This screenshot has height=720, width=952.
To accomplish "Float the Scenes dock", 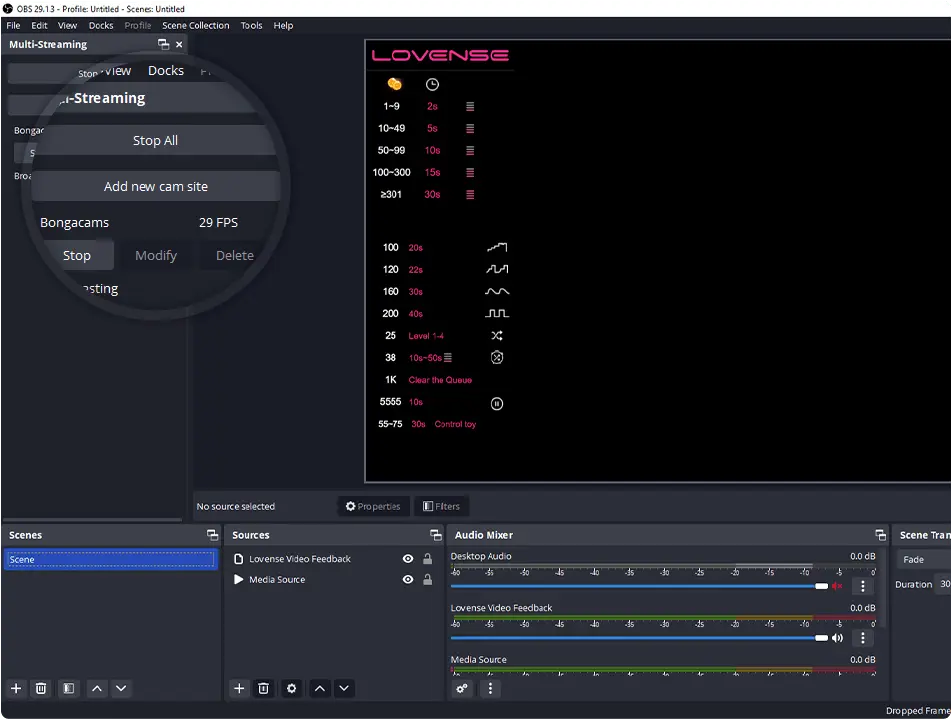I will pyautogui.click(x=212, y=535).
